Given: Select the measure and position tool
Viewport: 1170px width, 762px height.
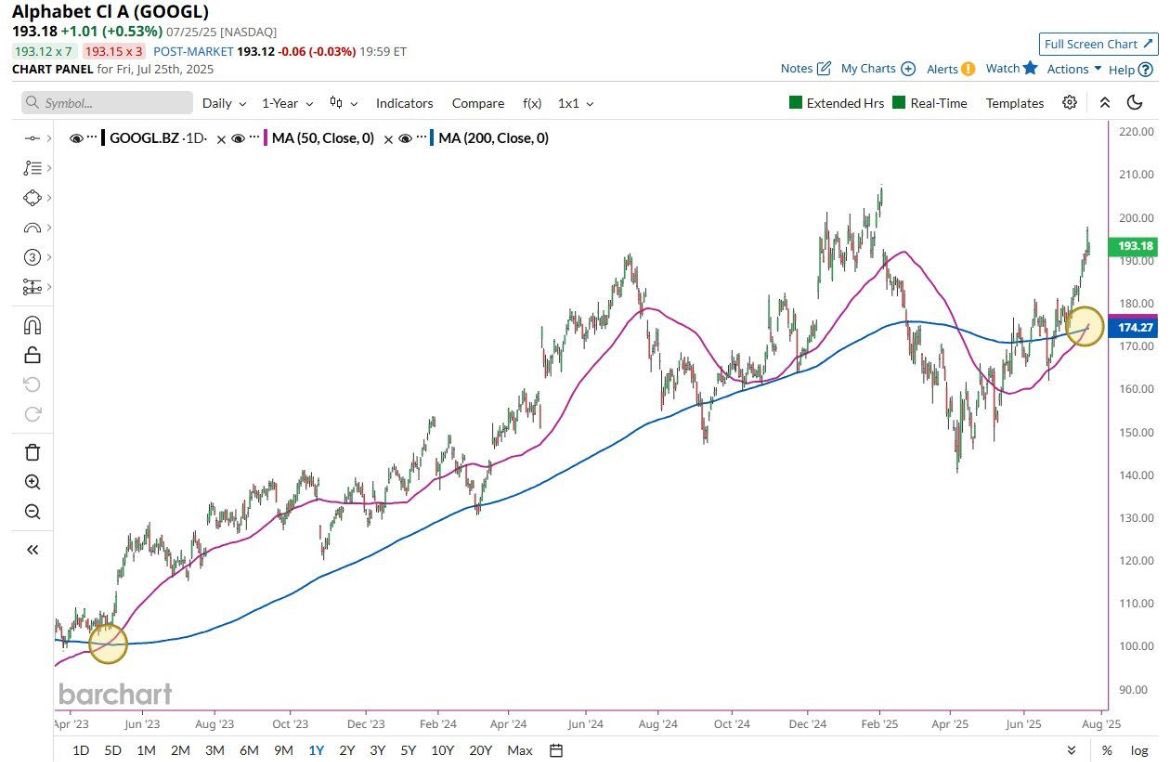Looking at the screenshot, I should pos(32,287).
